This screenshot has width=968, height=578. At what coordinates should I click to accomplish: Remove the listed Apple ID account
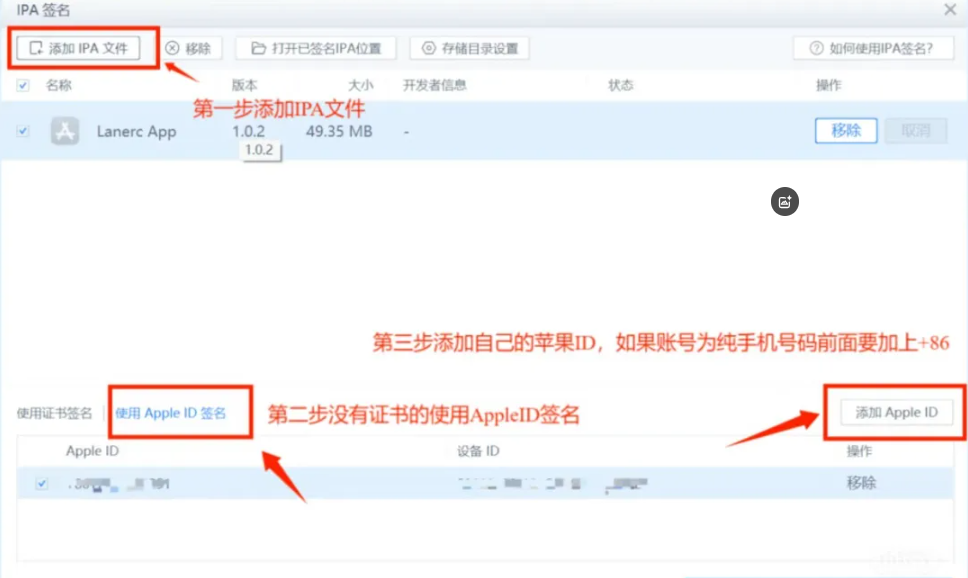point(861,483)
